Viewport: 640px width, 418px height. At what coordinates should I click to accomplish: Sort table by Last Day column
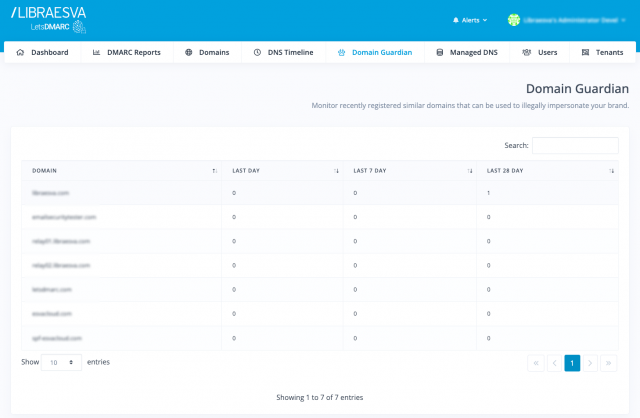pos(282,171)
